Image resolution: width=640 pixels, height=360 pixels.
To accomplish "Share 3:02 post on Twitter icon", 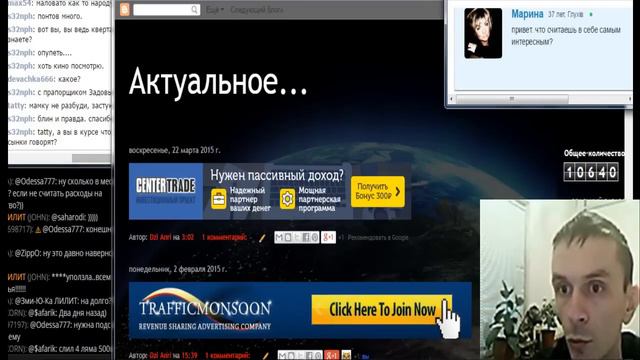I will coord(297,237).
